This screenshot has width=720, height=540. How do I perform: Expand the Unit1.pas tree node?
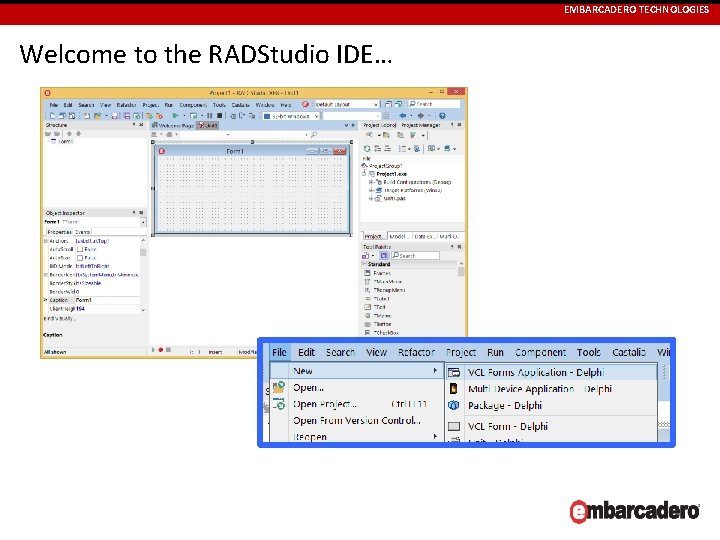pyautogui.click(x=370, y=198)
